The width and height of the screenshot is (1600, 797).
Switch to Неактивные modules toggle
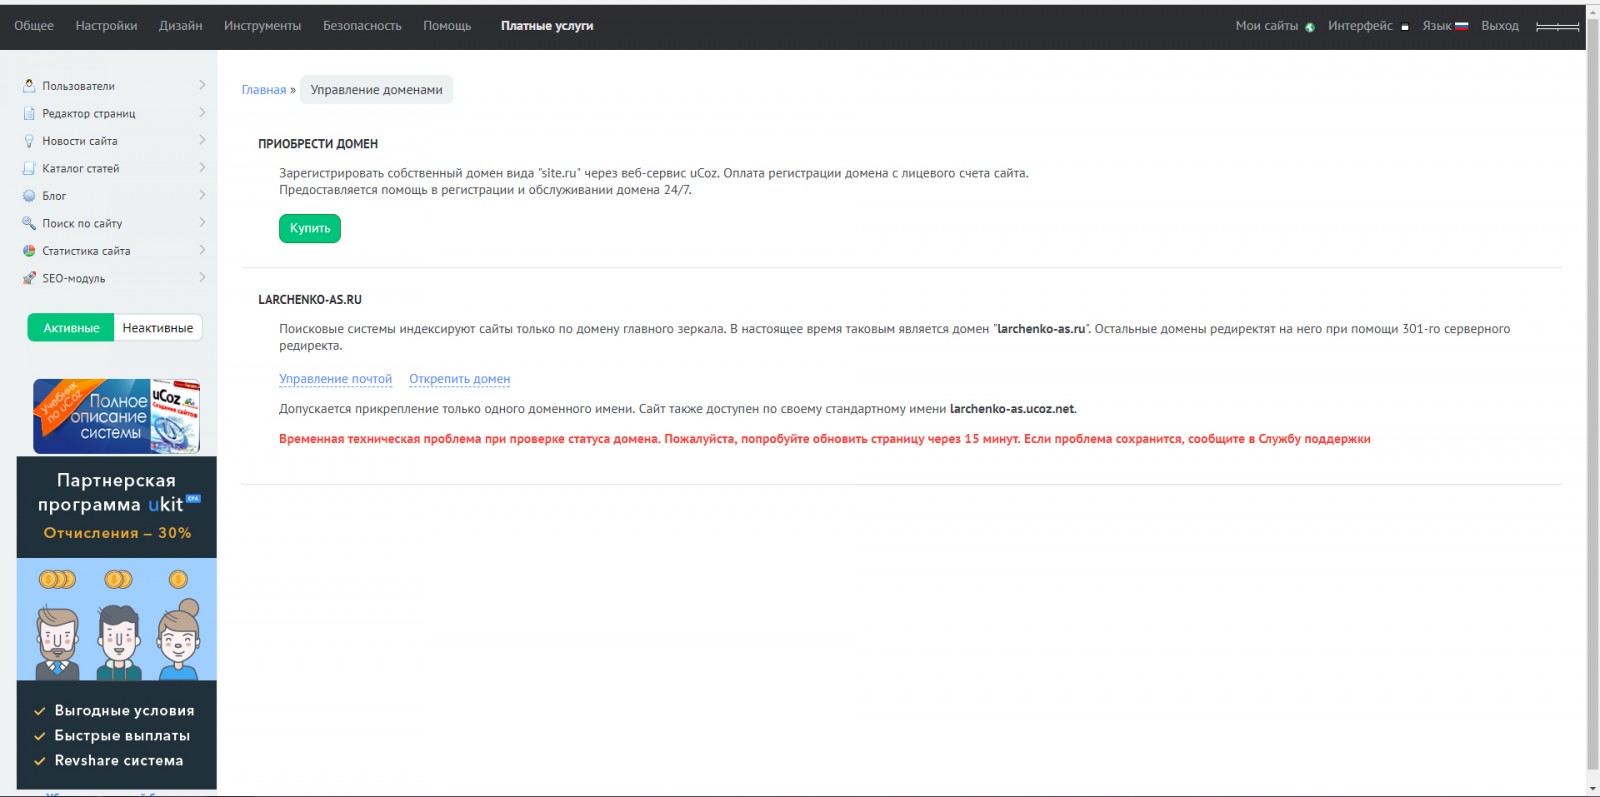(158, 328)
